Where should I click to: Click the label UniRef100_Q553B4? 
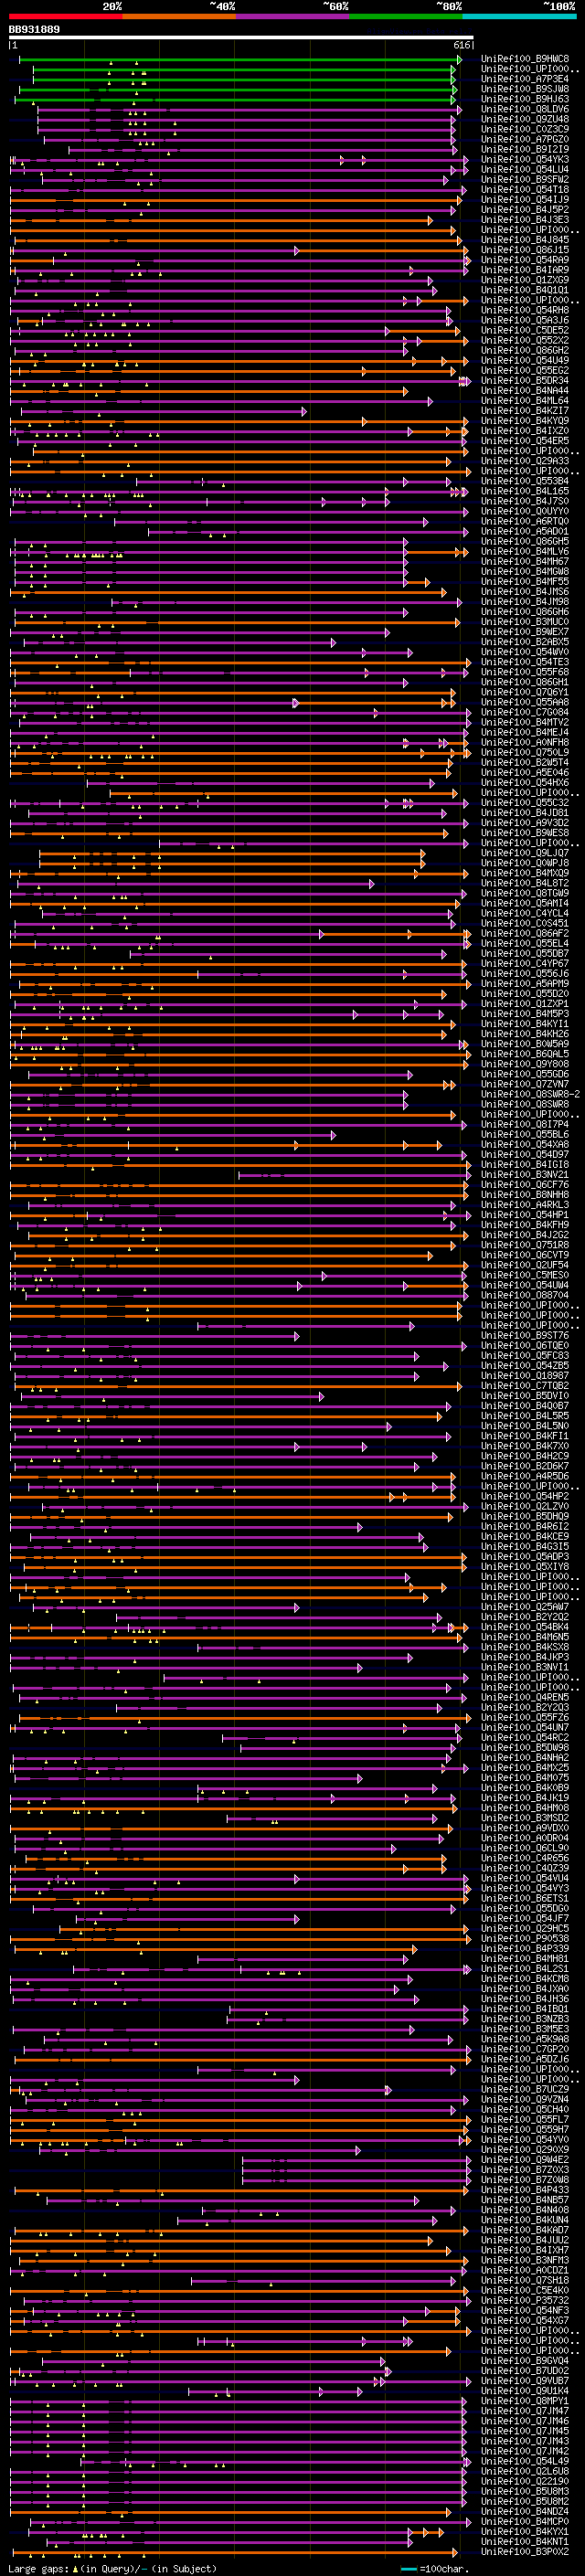(x=525, y=481)
